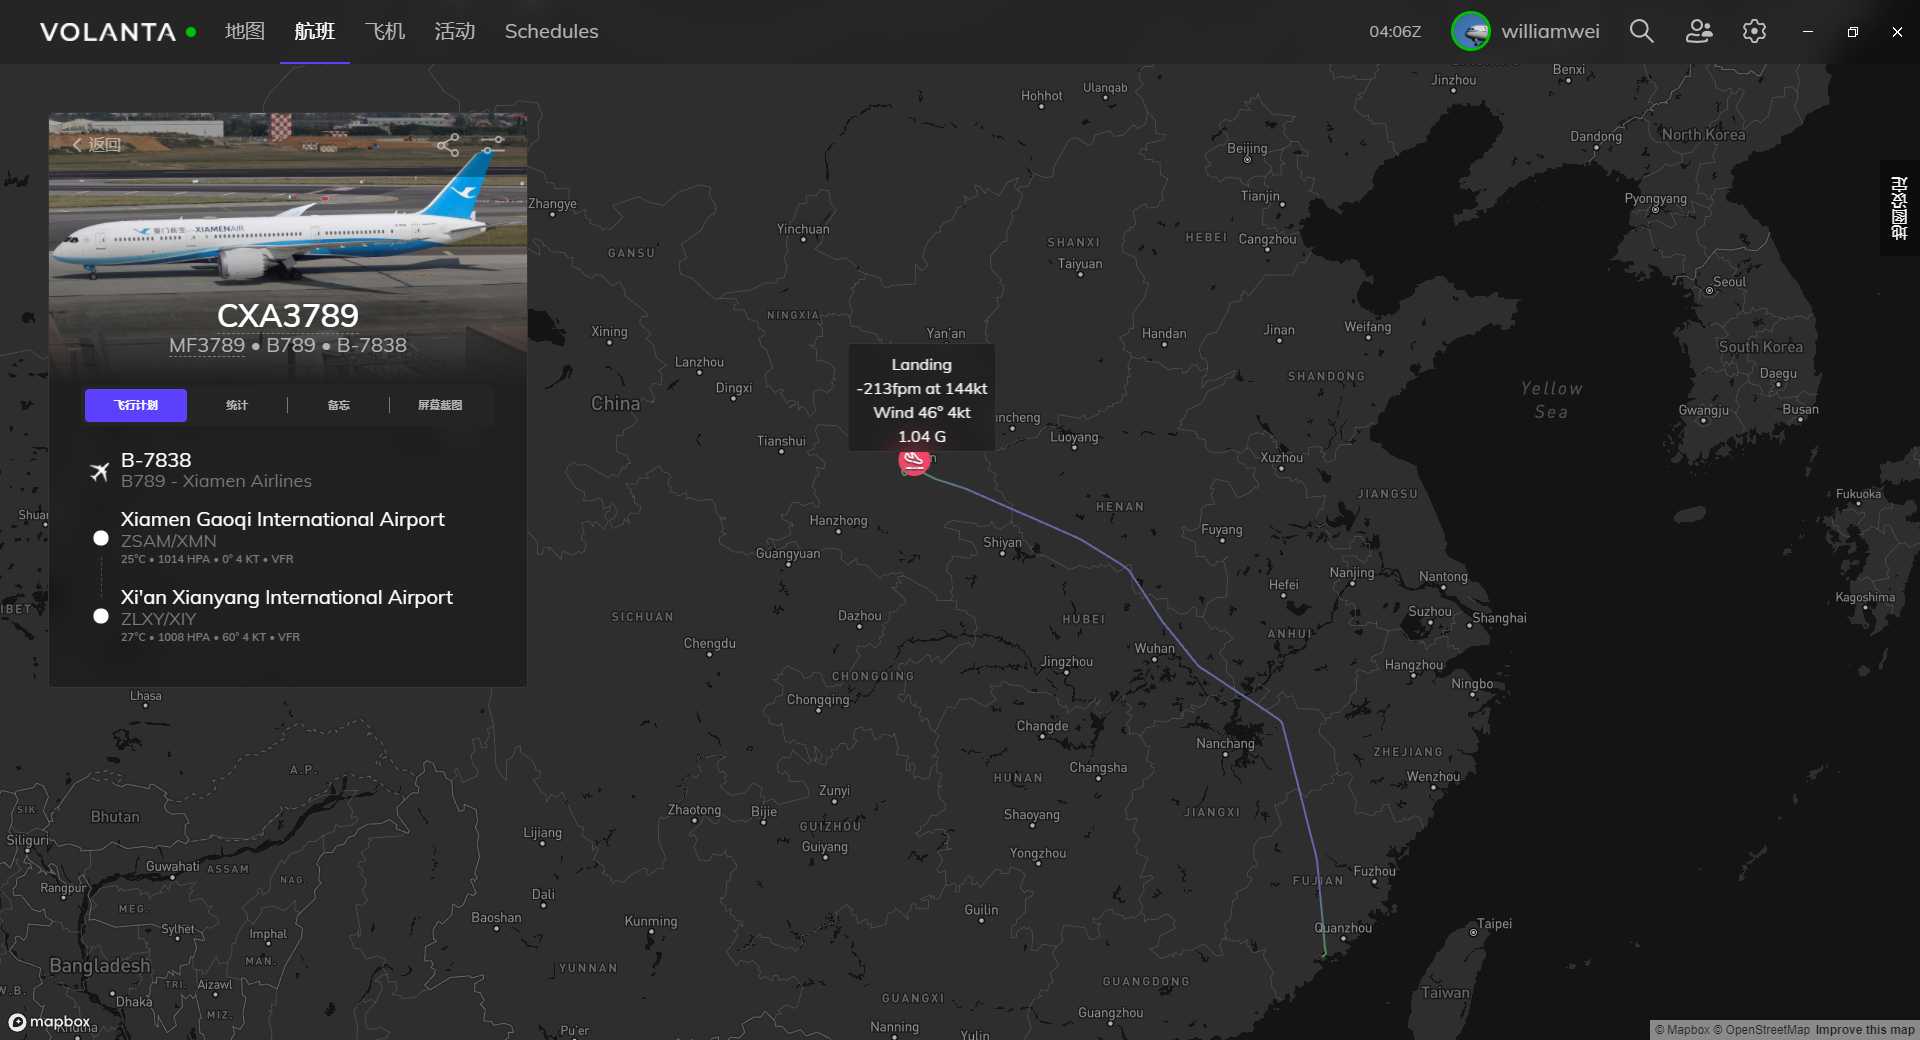Click the MF3789 flight number link
1920x1040 pixels.
[207, 346]
